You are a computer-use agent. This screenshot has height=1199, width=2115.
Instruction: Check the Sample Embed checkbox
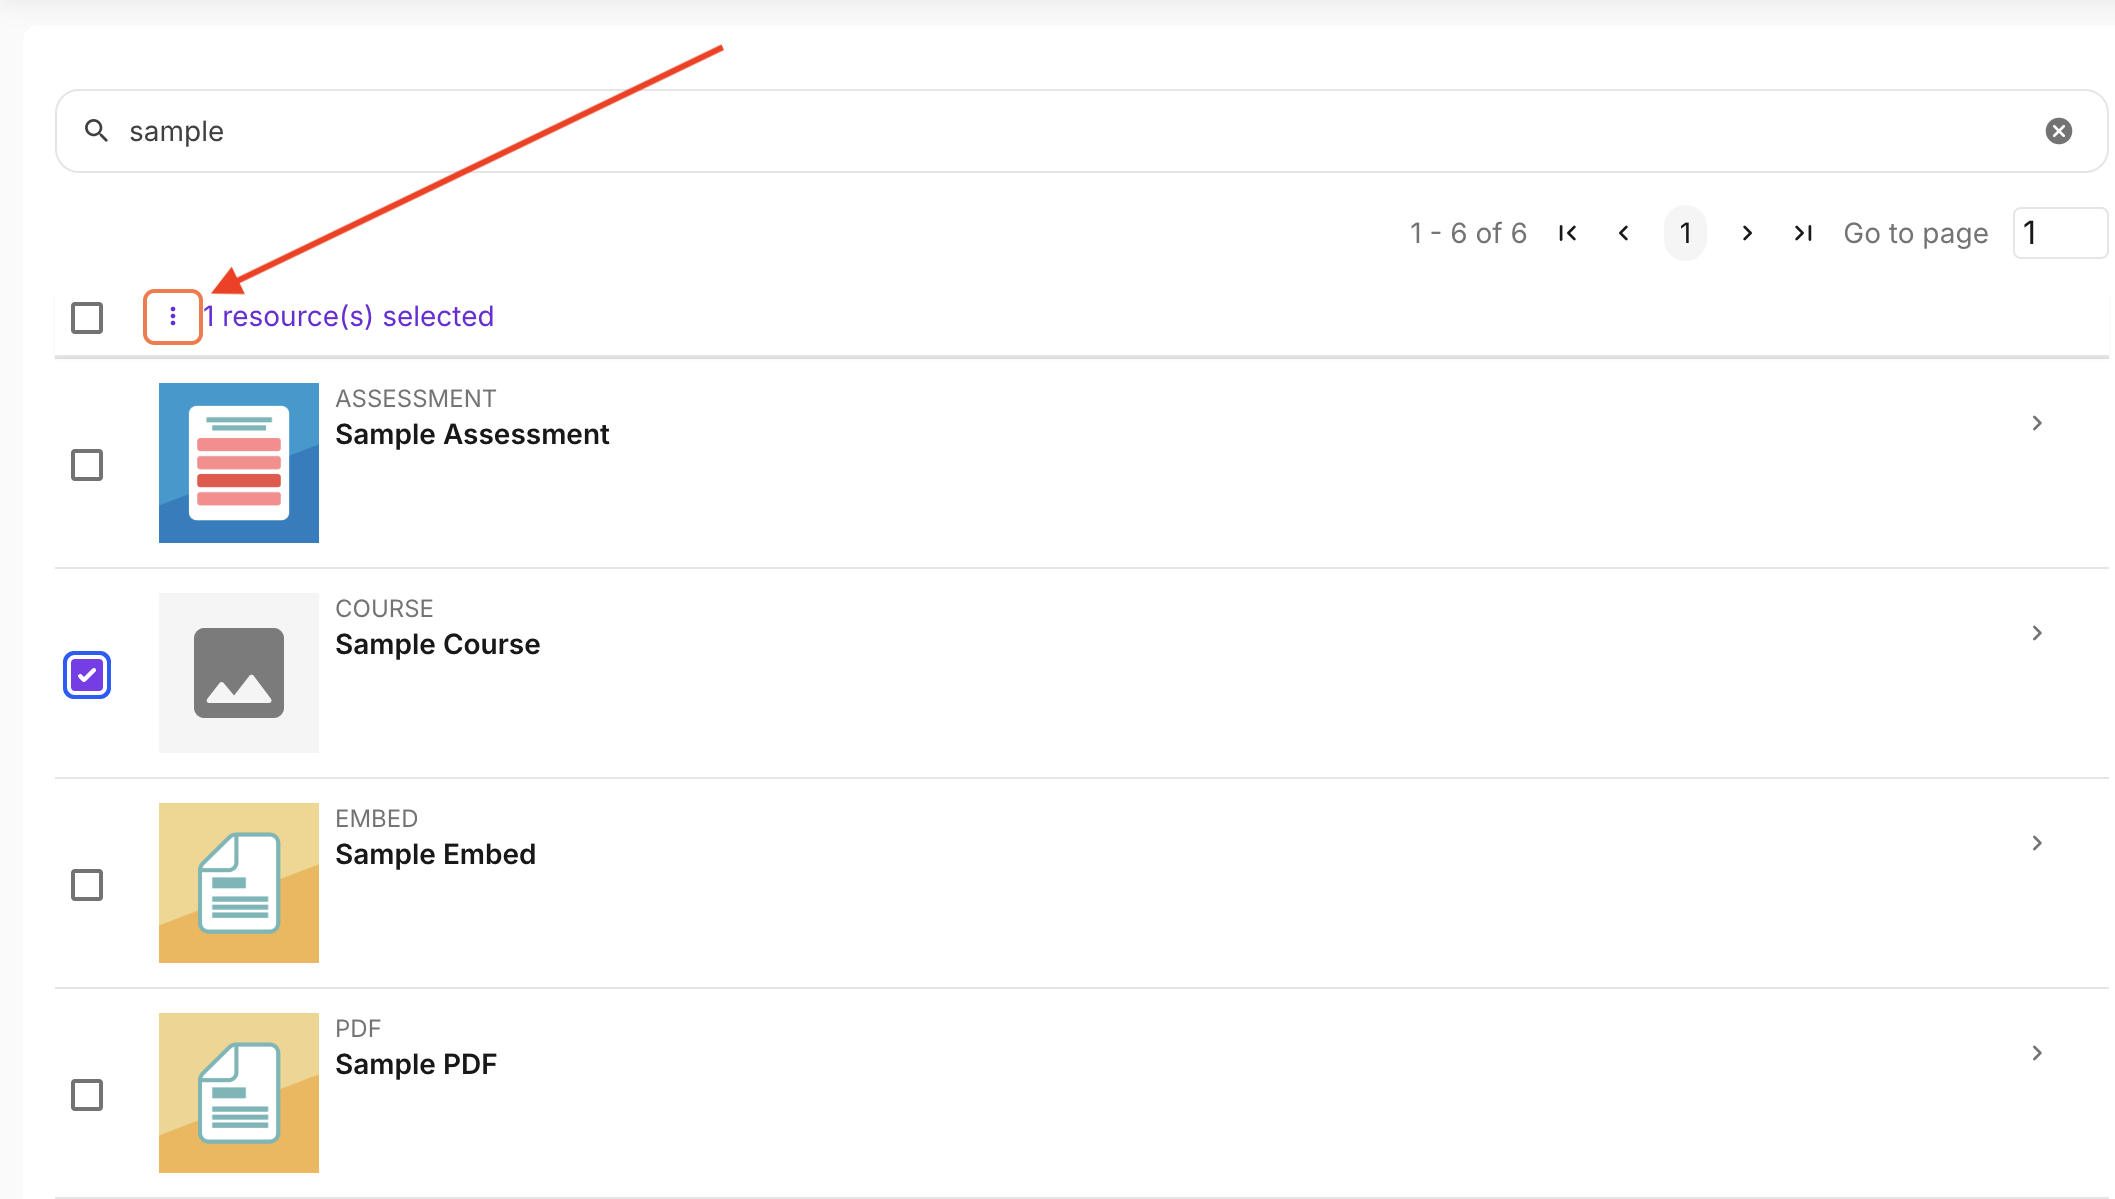coord(87,885)
